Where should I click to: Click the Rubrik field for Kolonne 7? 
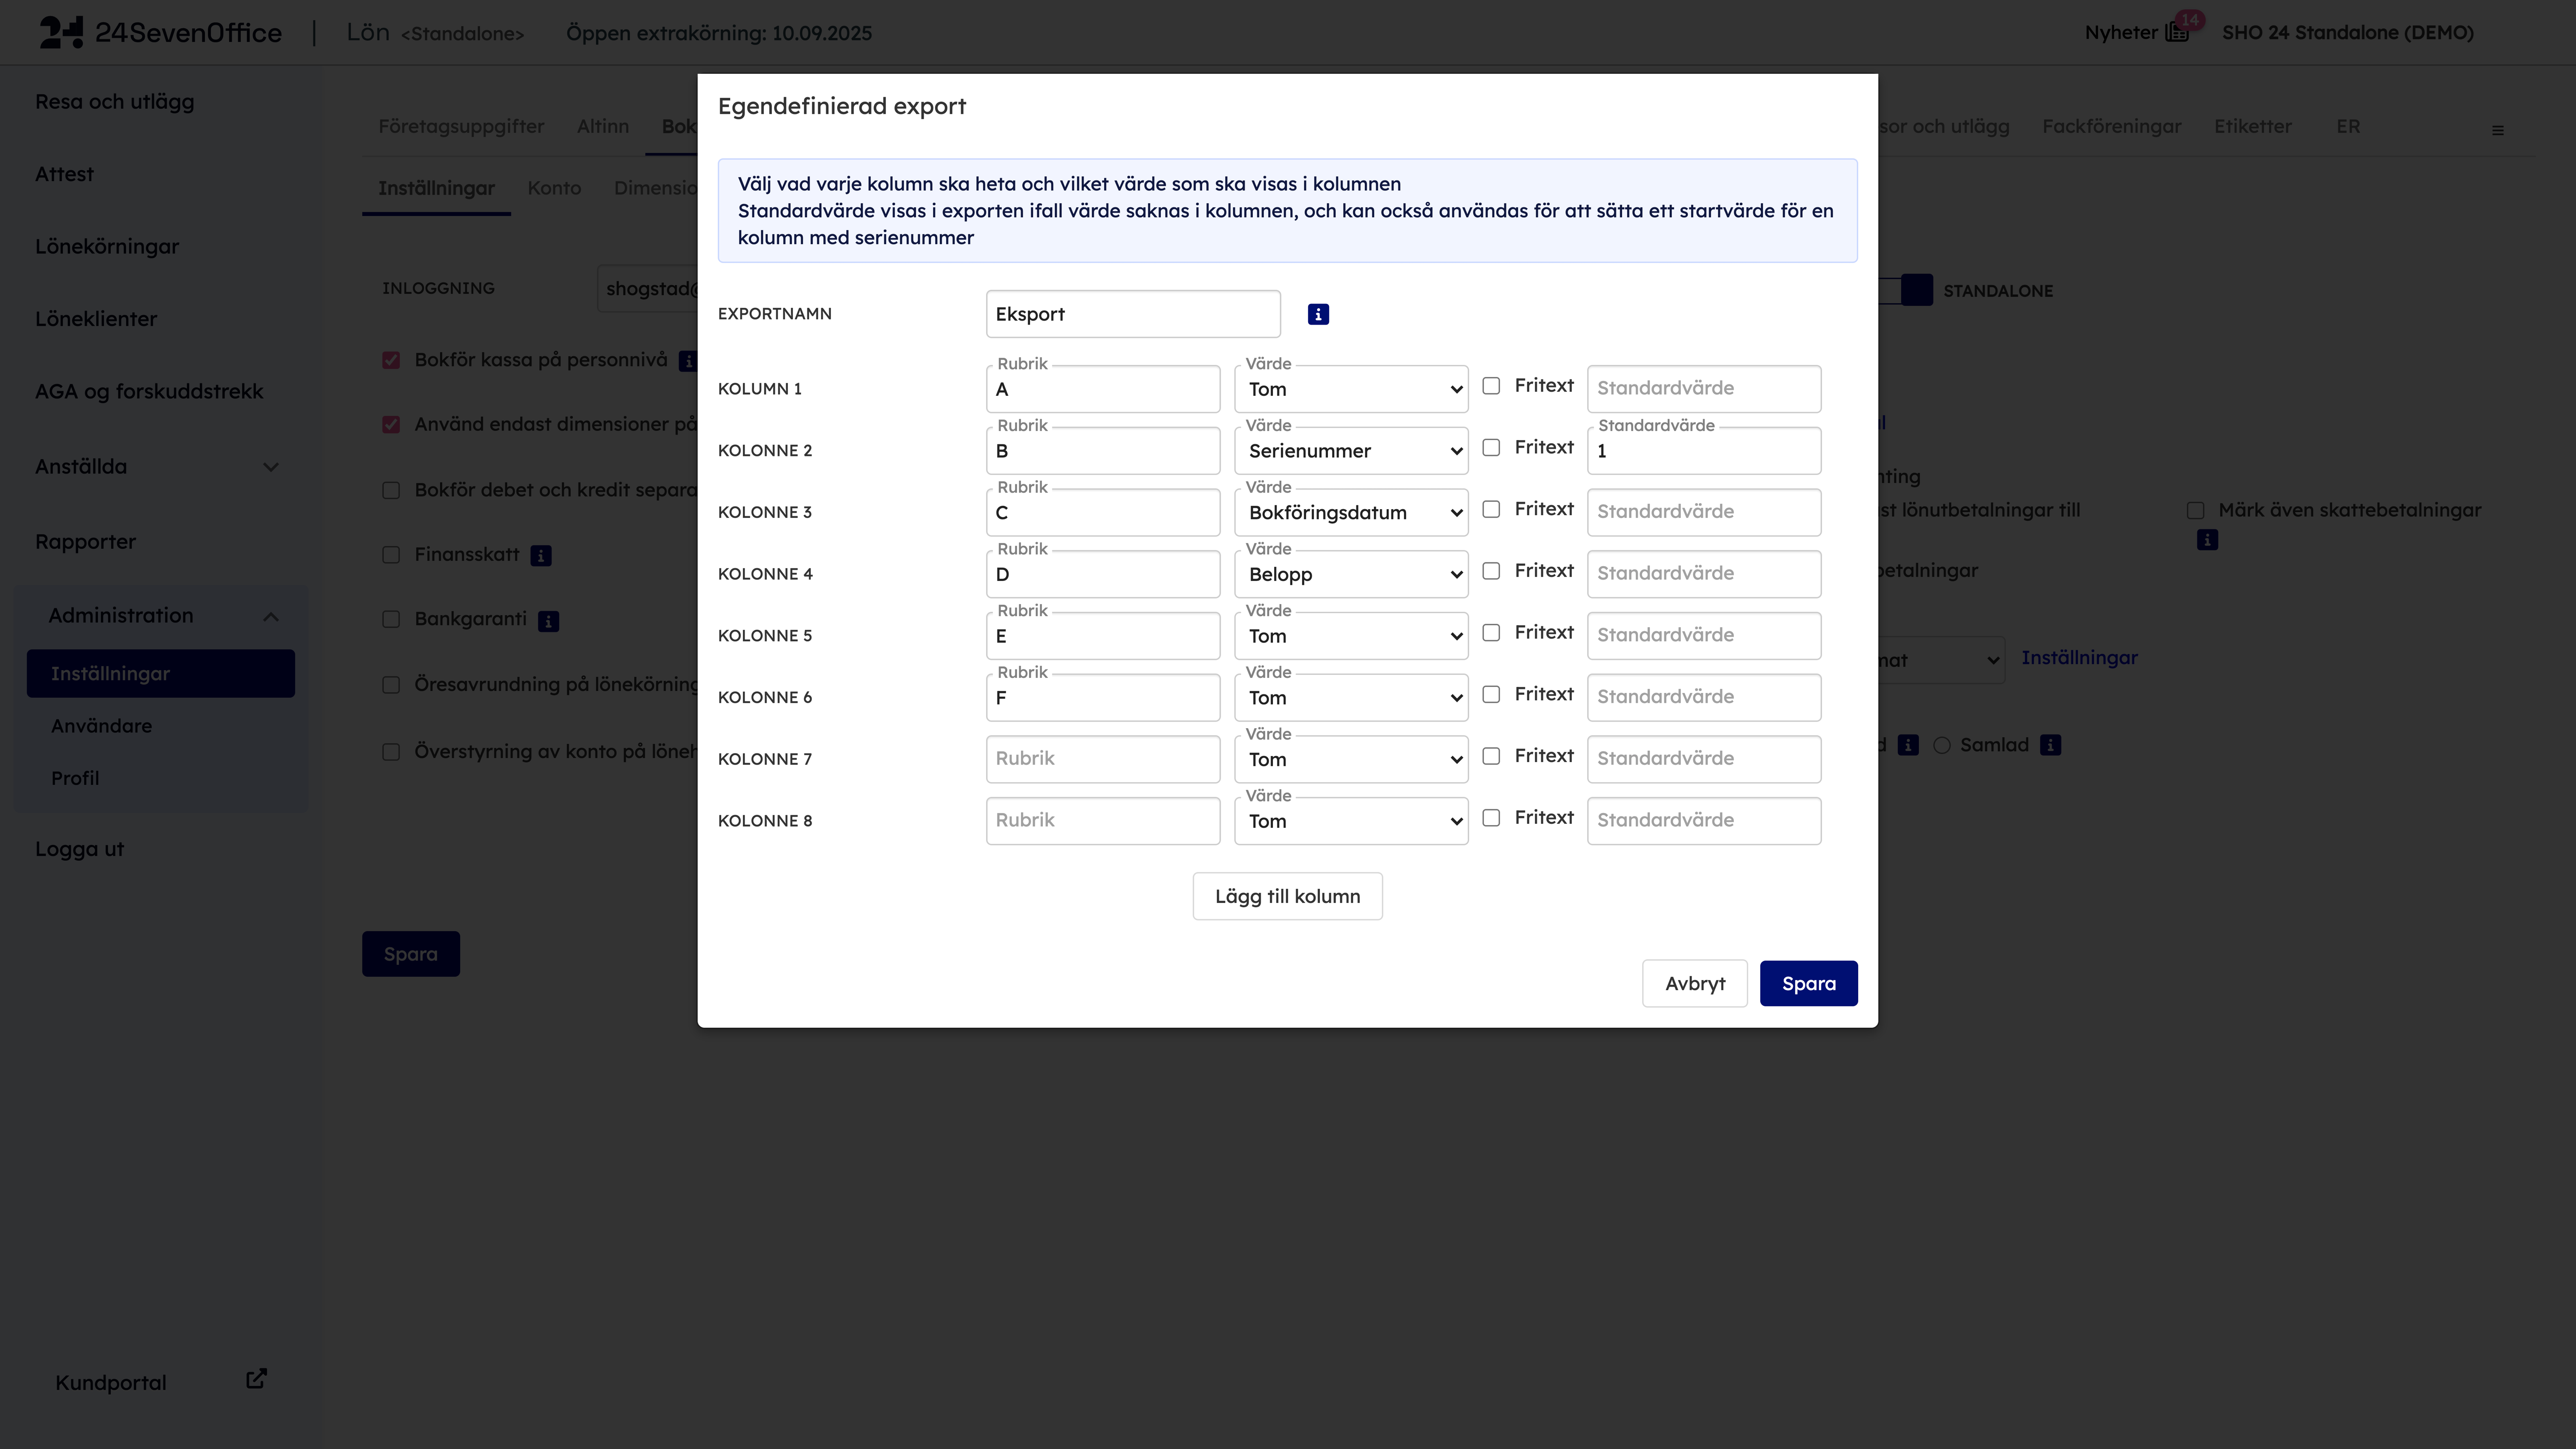[x=1103, y=759]
